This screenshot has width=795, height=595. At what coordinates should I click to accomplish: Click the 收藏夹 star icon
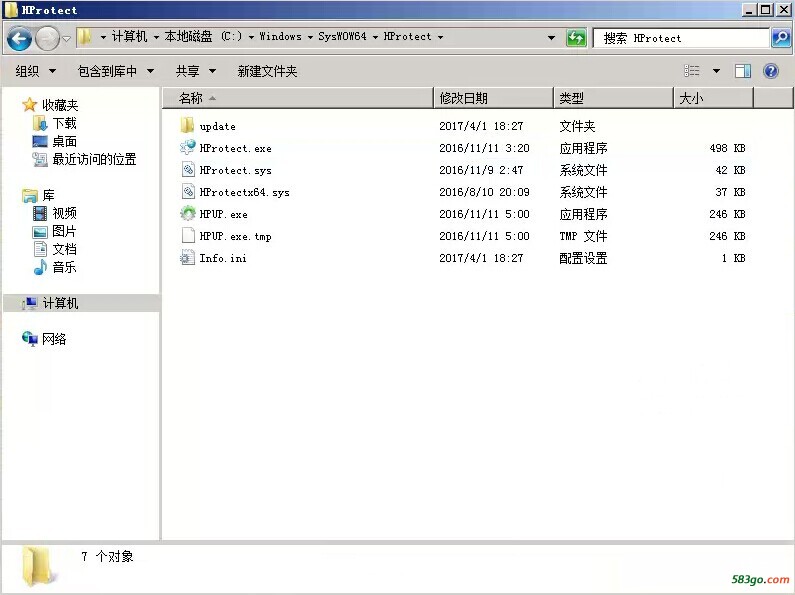(29, 104)
